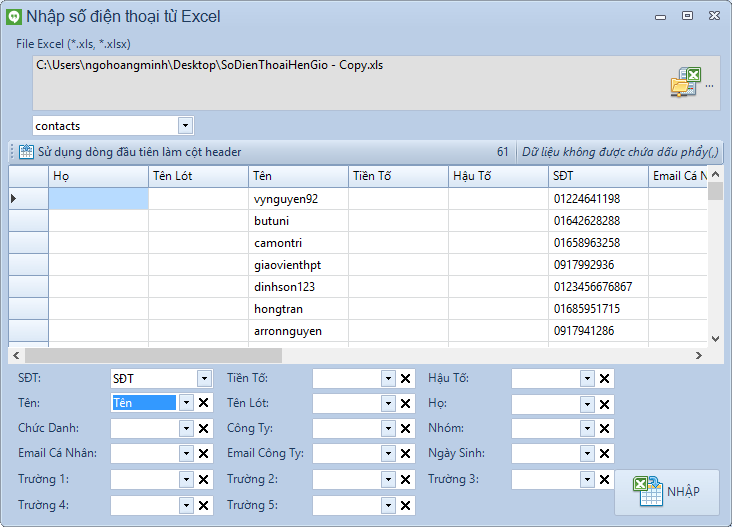Clear the Tên mapping with X
The image size is (732, 527).
click(x=204, y=403)
